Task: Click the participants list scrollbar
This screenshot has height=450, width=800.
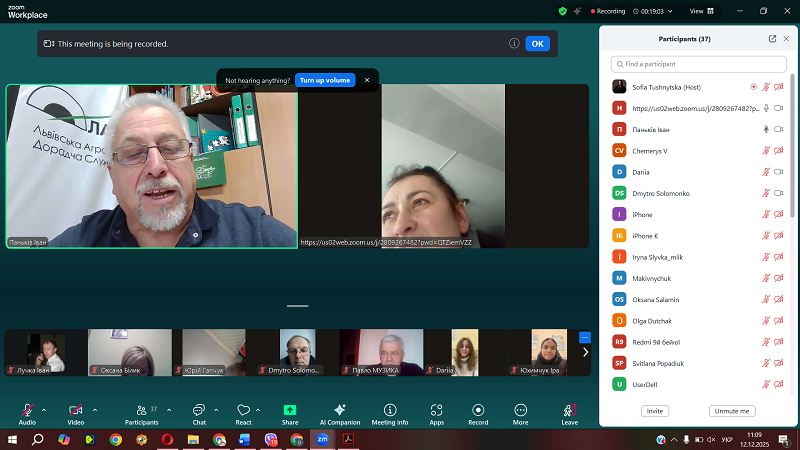Action: (x=792, y=145)
